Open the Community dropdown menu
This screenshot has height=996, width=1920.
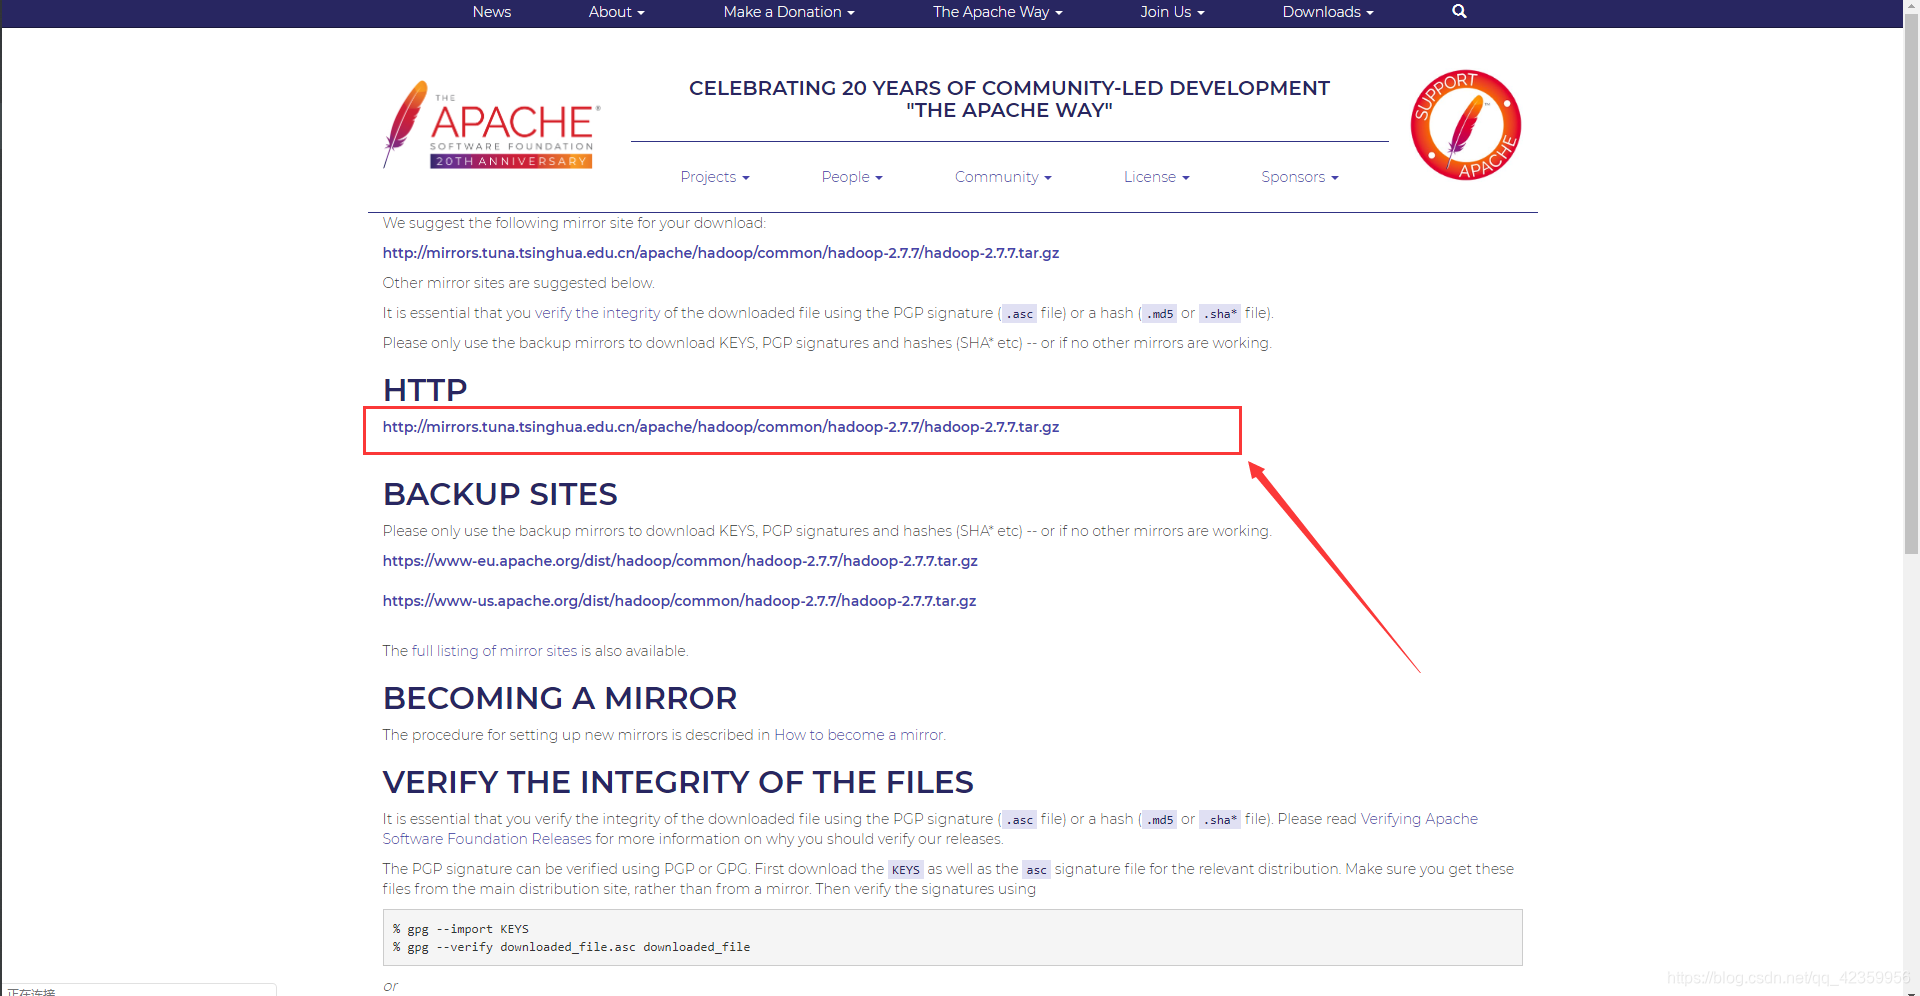(1003, 177)
